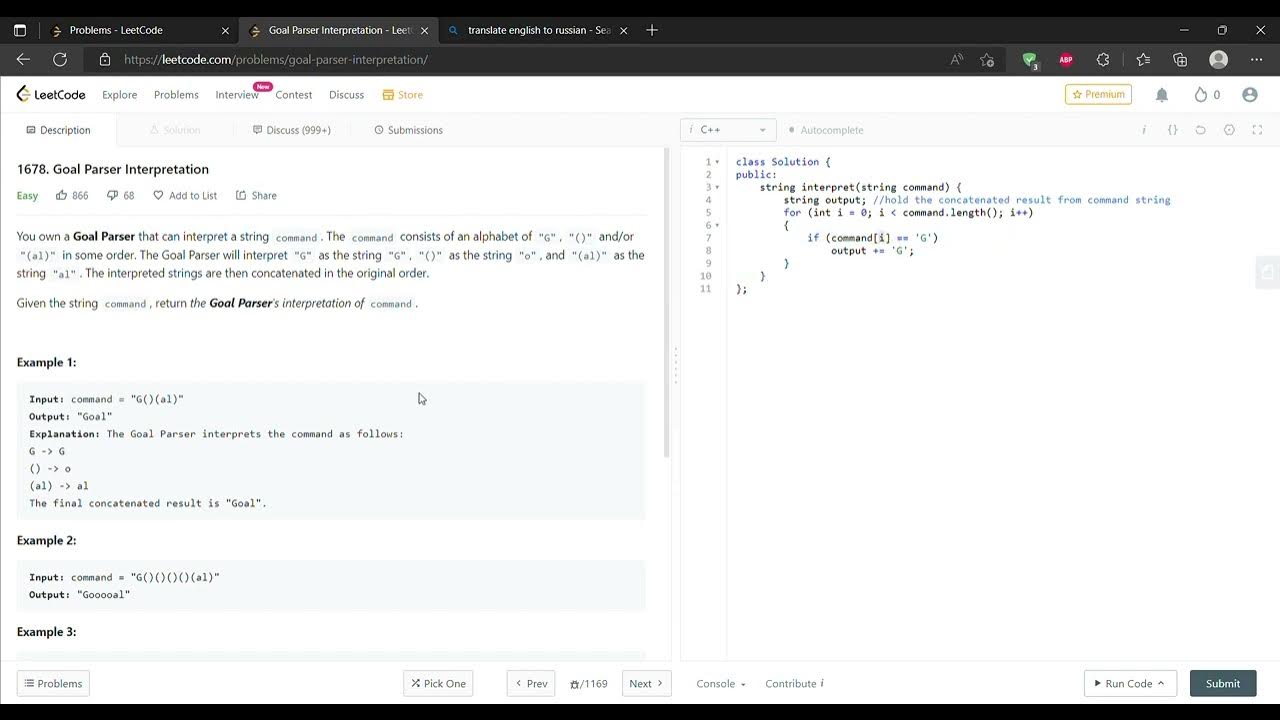Open the browser extensions puzzle icon
The height and width of the screenshot is (720, 1280).
[x=1103, y=59]
